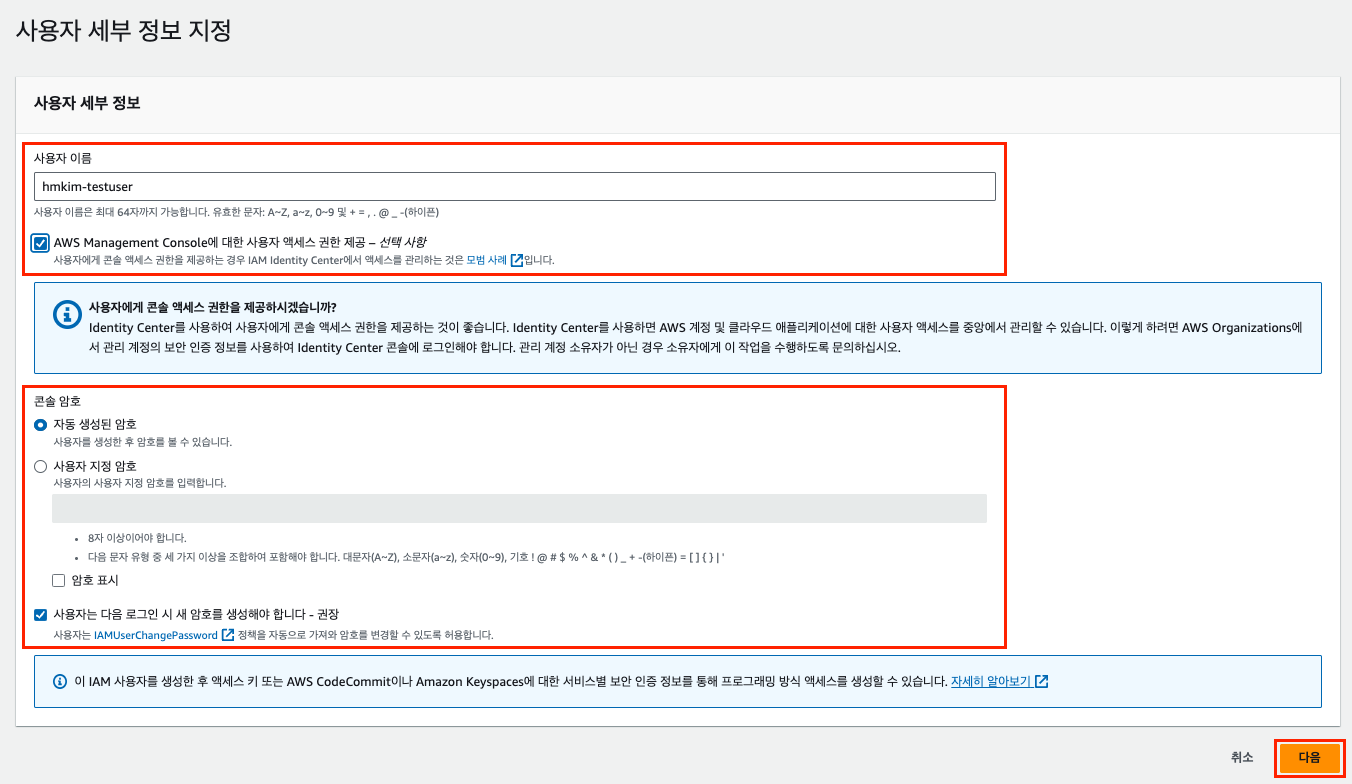Click the orange 다음 button

point(1309,758)
